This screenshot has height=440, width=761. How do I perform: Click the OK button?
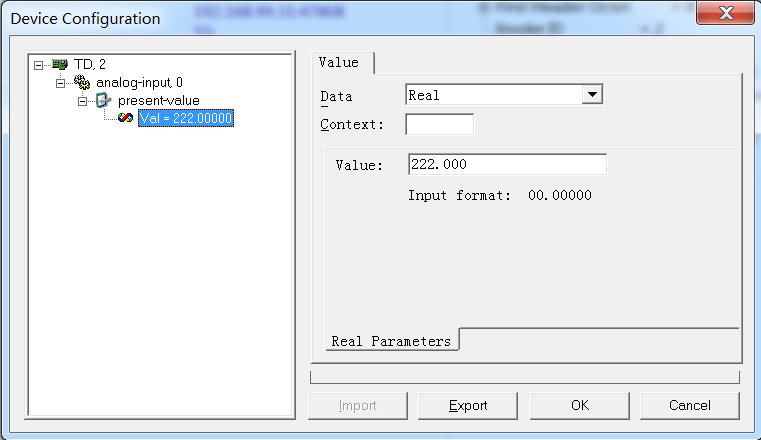(580, 406)
